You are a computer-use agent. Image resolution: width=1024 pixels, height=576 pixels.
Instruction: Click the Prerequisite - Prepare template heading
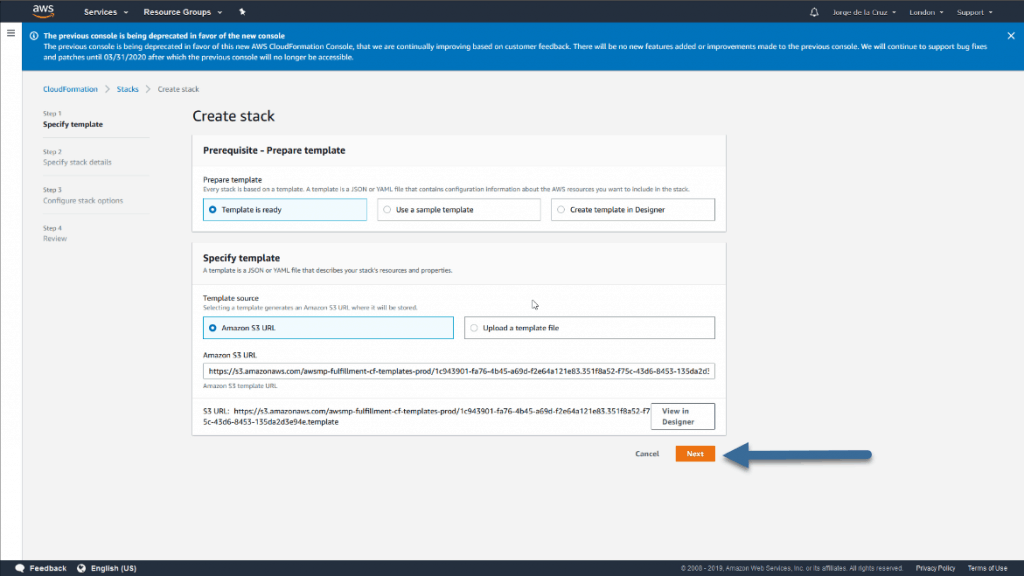pyautogui.click(x=274, y=150)
